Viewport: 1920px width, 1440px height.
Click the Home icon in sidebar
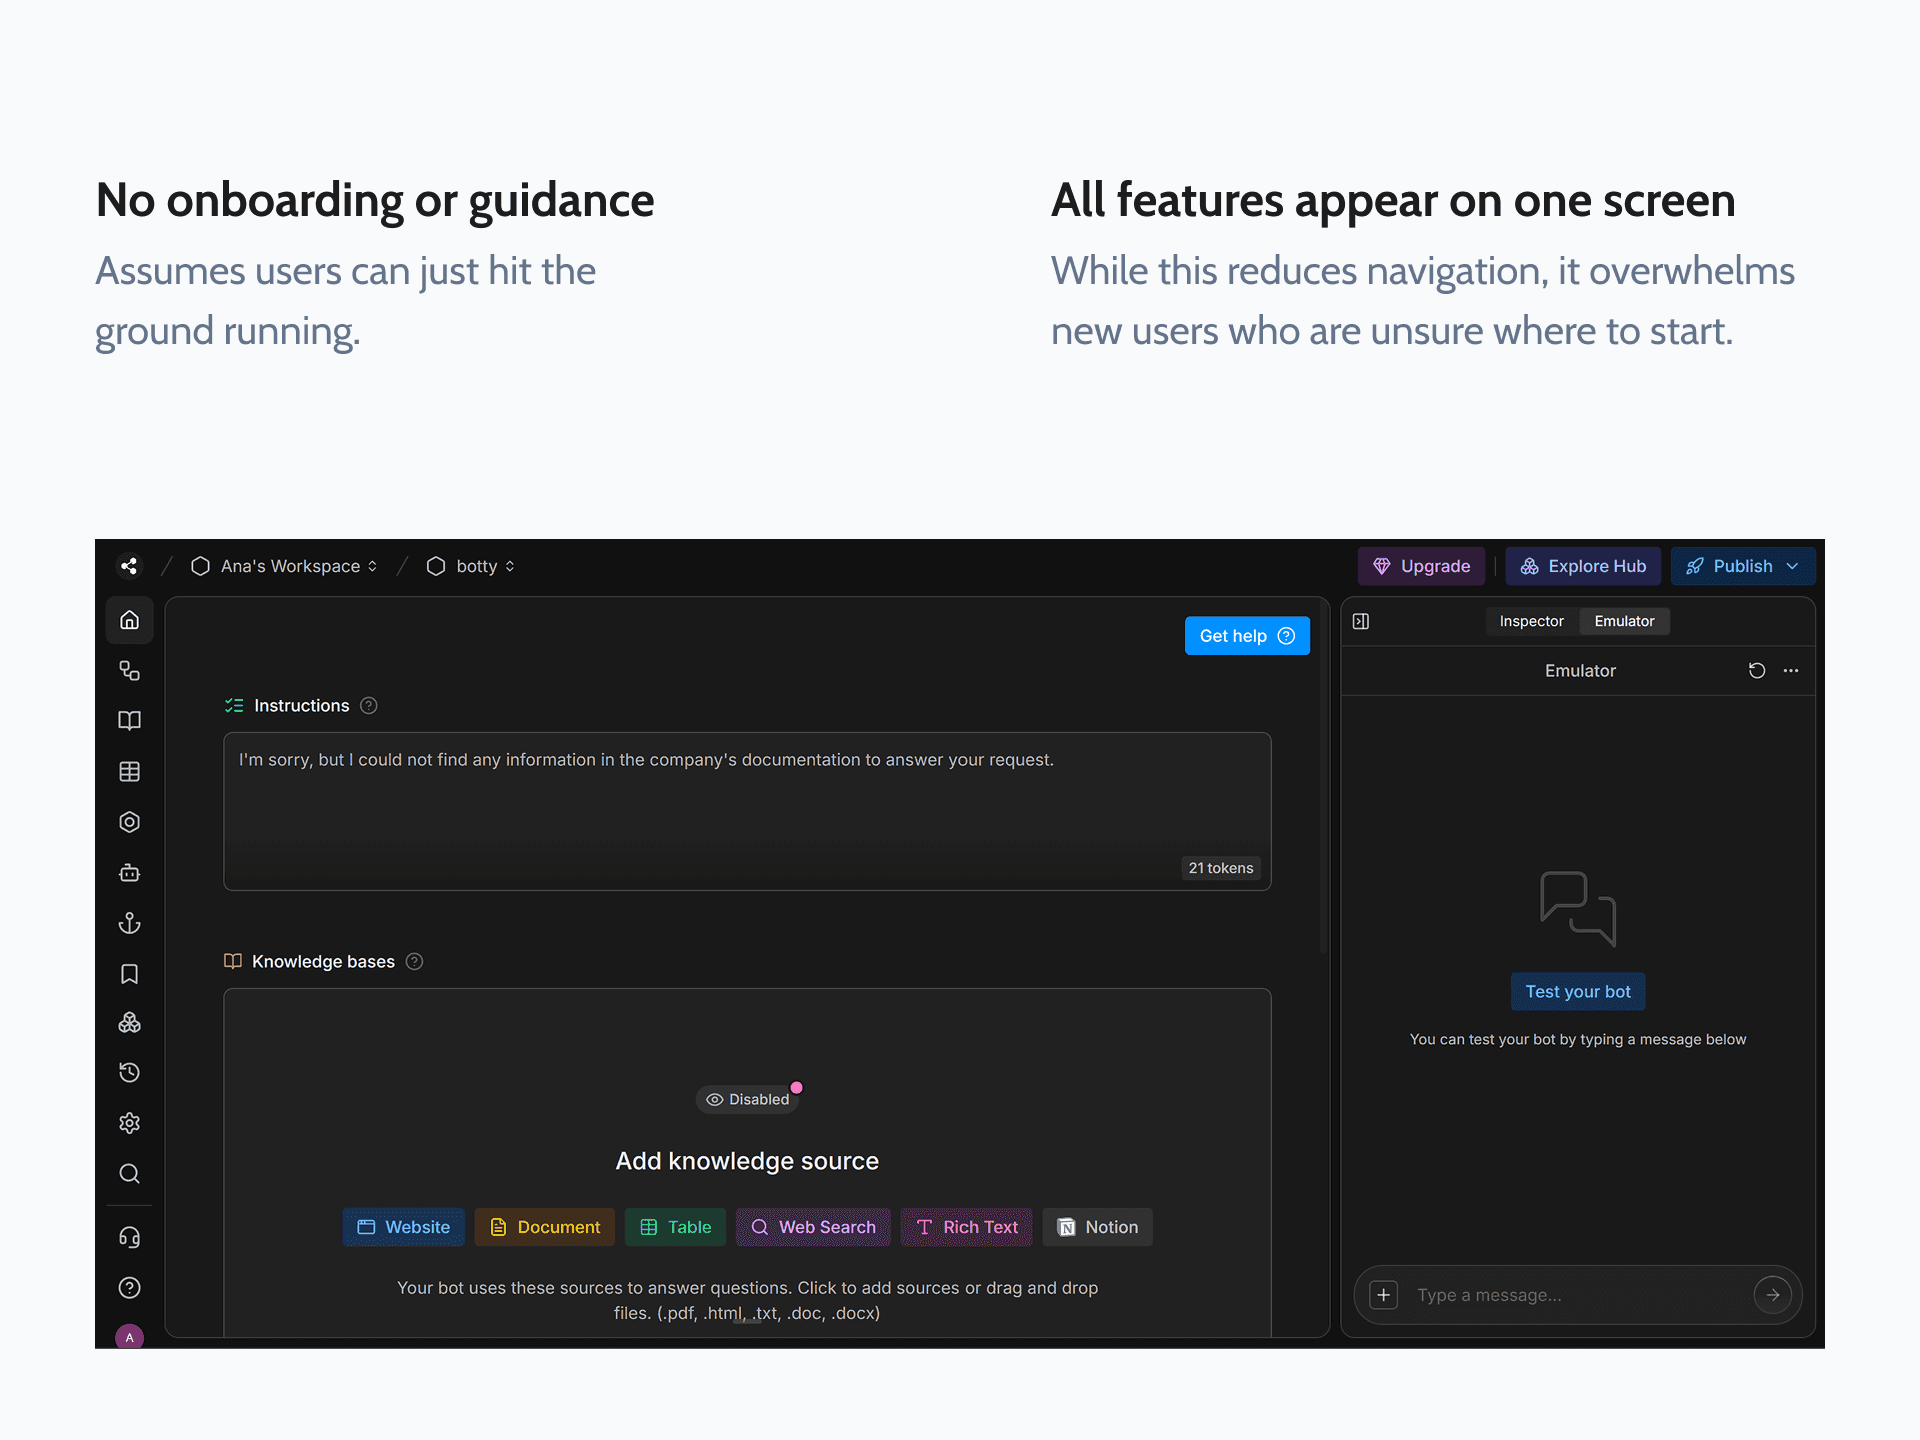(130, 620)
